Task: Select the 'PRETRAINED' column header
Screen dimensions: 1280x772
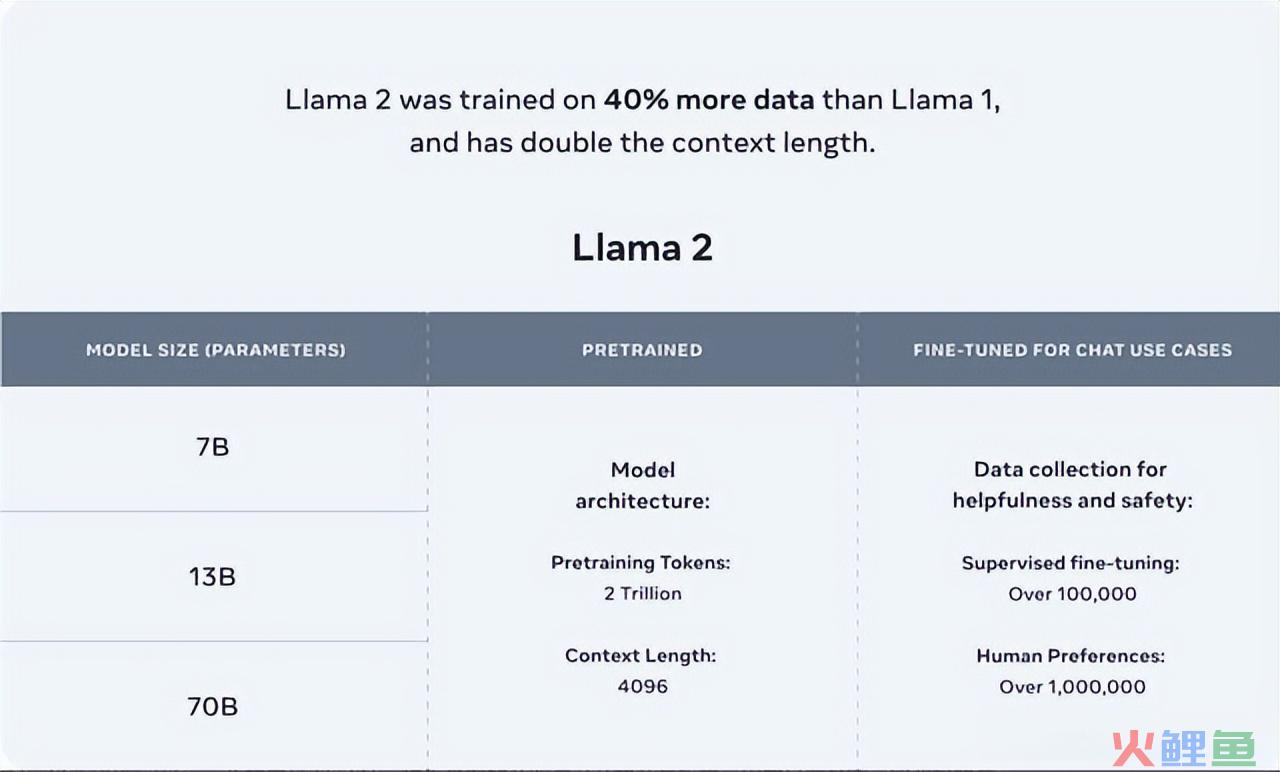Action: tap(642, 350)
